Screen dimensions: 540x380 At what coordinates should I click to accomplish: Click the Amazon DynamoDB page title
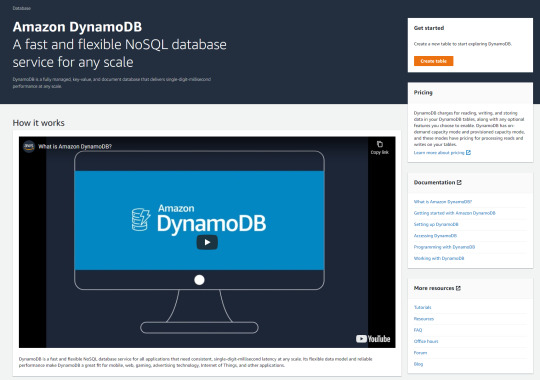coord(77,27)
